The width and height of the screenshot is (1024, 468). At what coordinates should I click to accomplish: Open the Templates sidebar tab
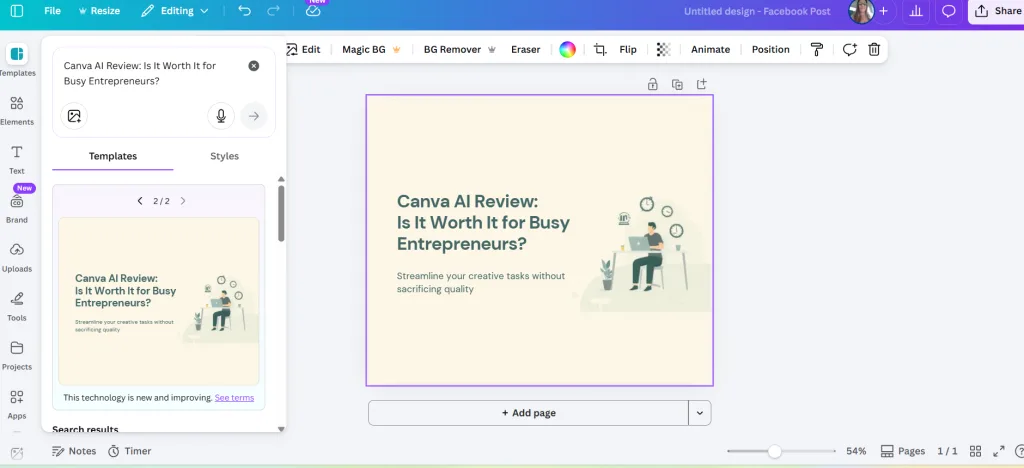17,61
